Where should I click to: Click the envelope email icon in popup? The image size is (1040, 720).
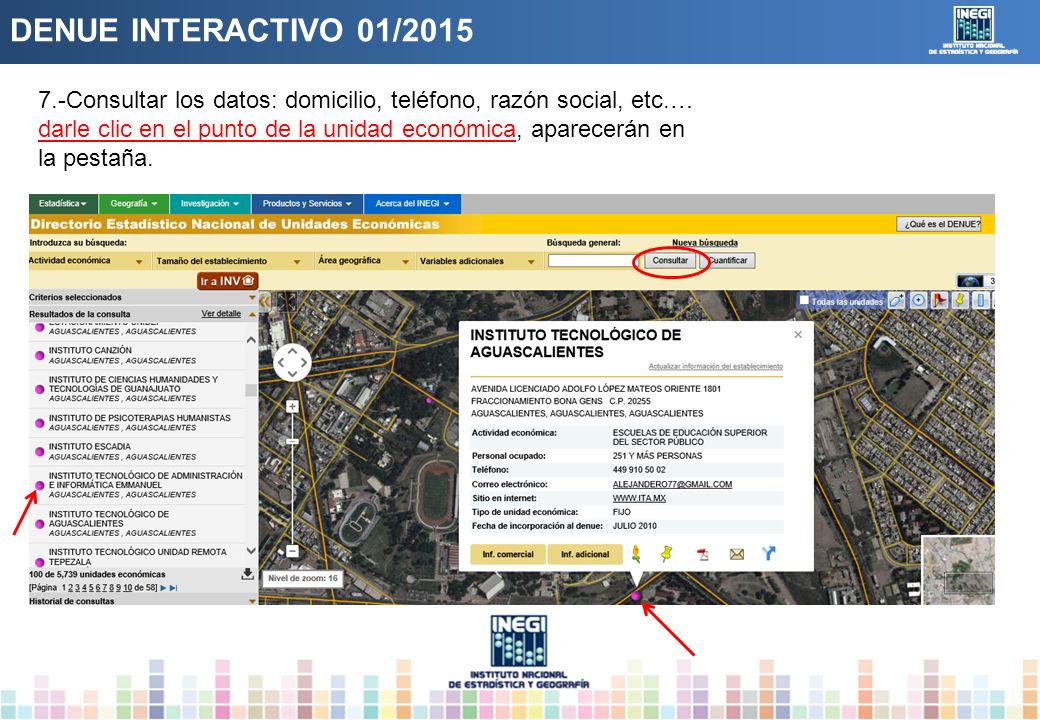coord(736,554)
